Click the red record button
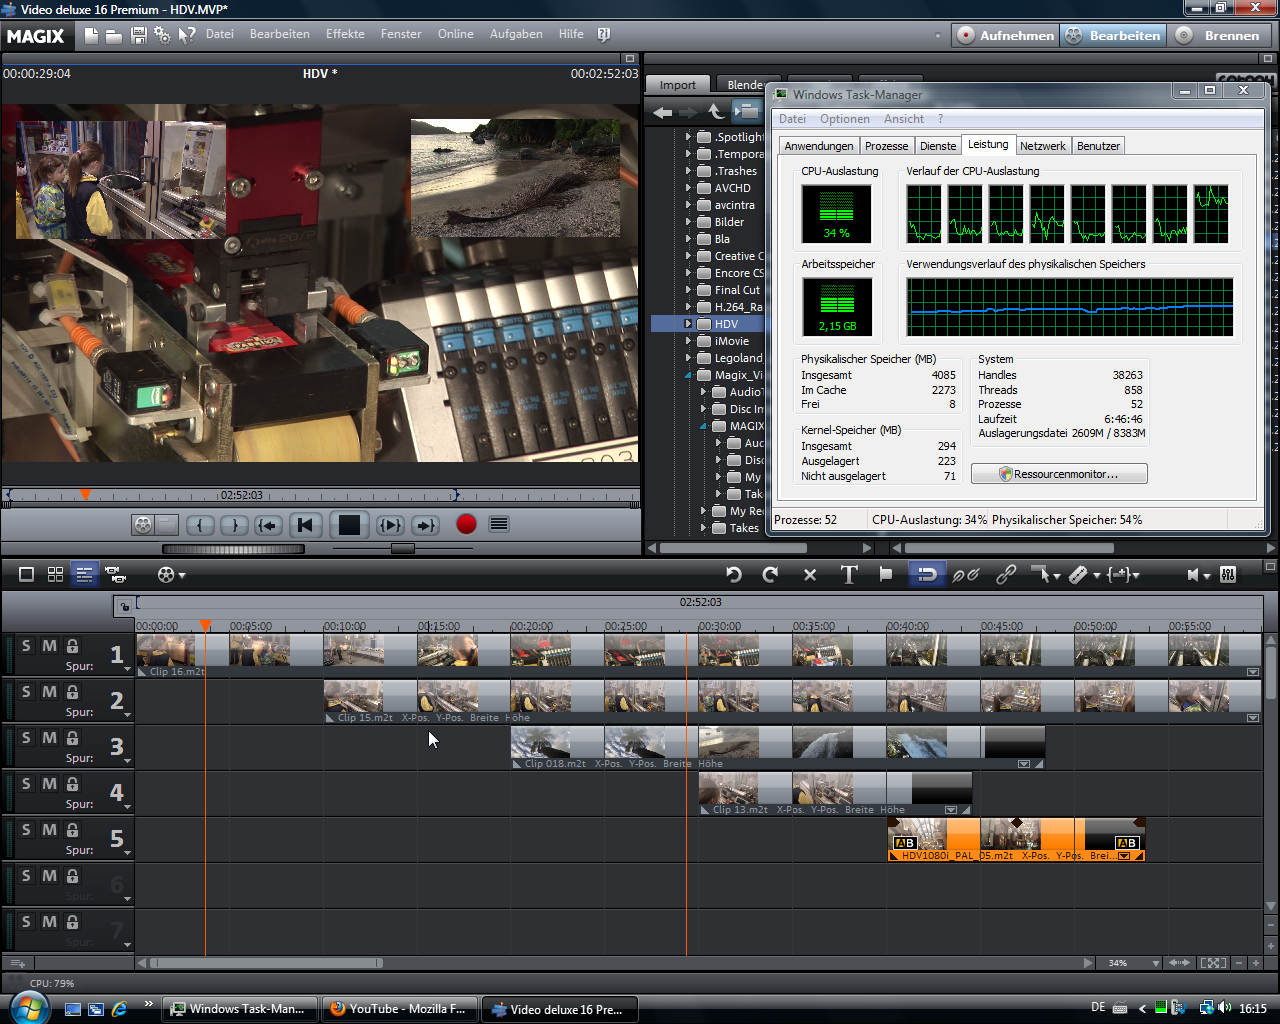The image size is (1280, 1024). click(x=466, y=524)
